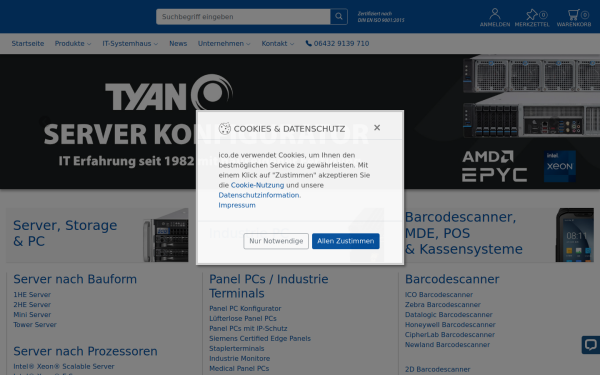Click Allen Zustimmen button
This screenshot has height=375, width=600.
(346, 241)
